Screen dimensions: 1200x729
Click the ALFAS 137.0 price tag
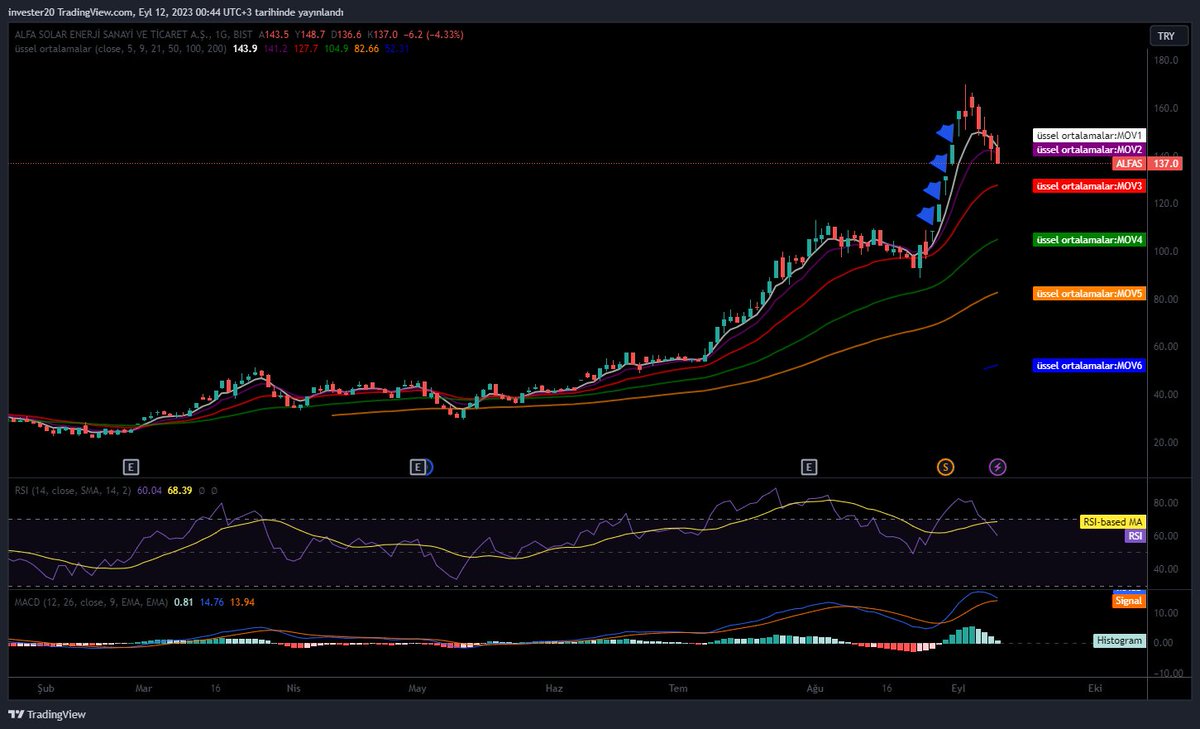tap(1147, 163)
